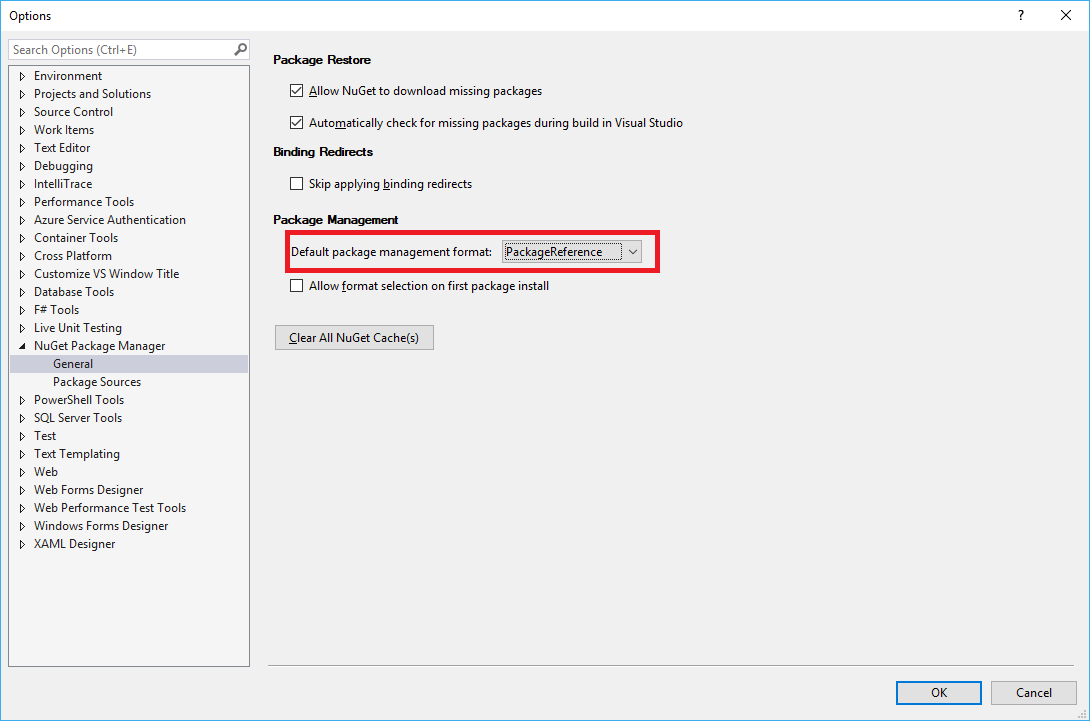Click the search magnifier icon in Search Options
The height and width of the screenshot is (721, 1090).
pos(240,49)
